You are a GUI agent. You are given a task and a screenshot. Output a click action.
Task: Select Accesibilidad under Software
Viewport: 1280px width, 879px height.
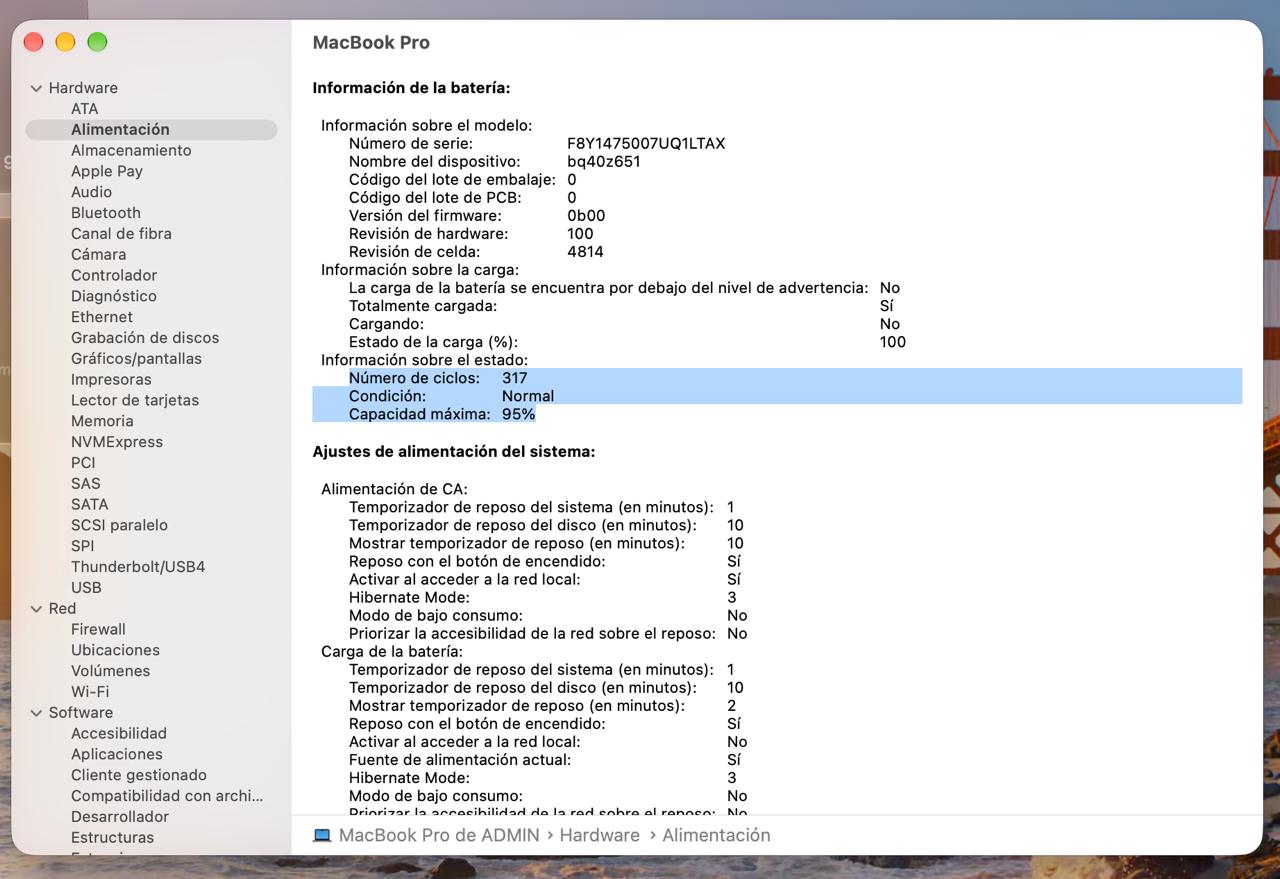(119, 734)
